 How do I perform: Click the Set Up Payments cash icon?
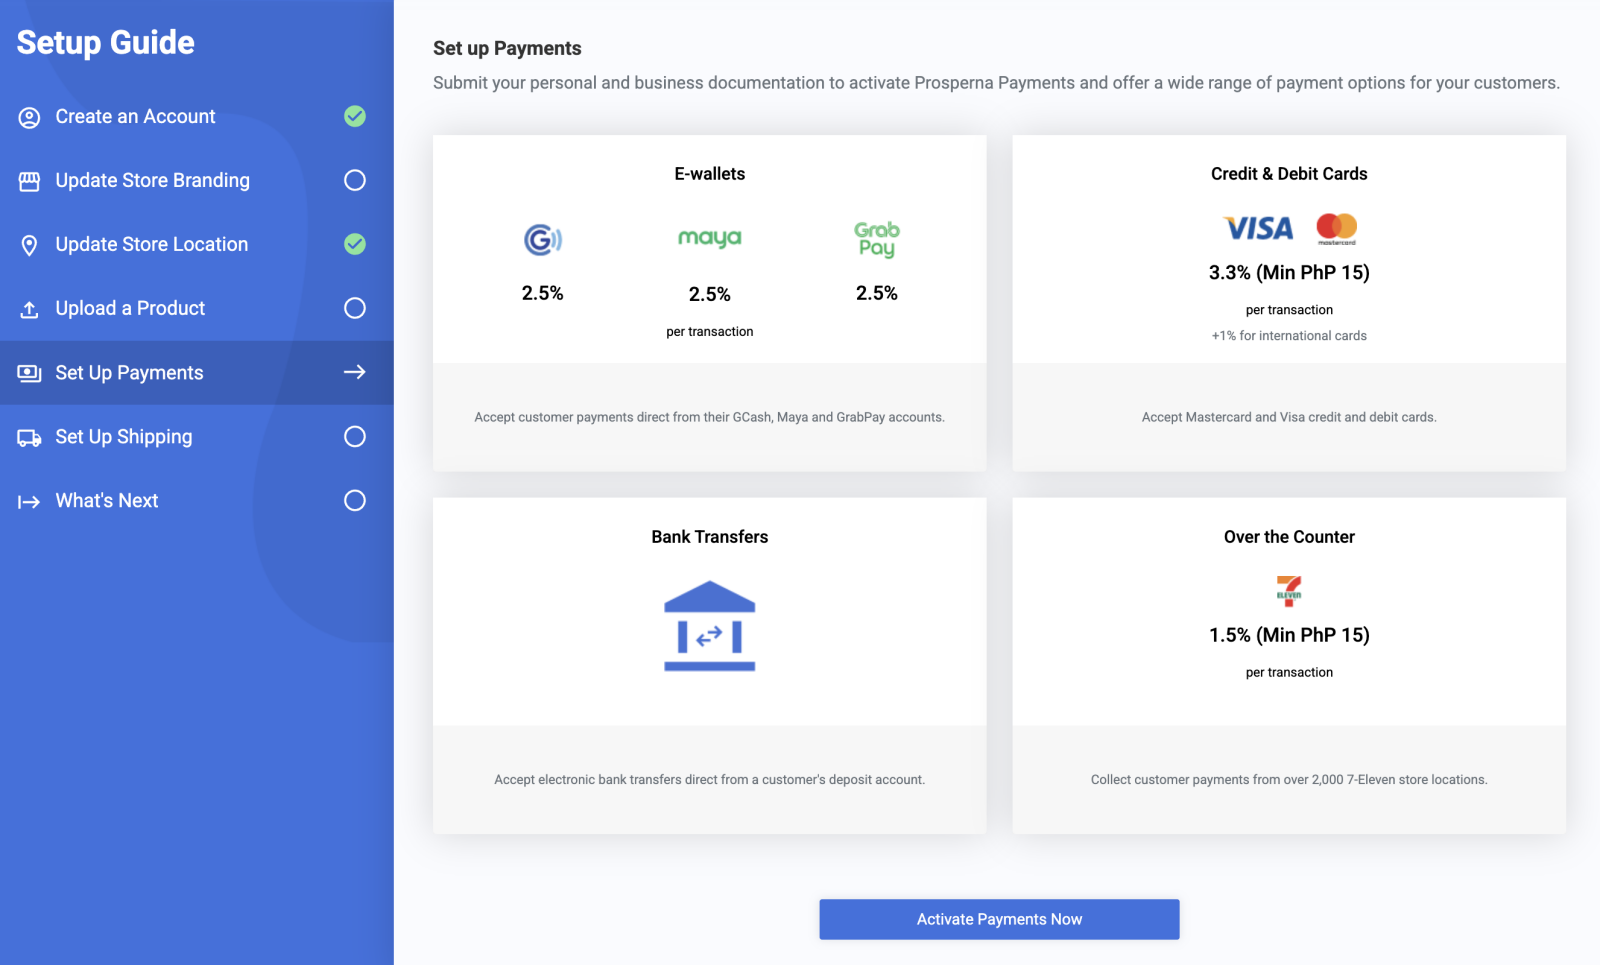point(29,373)
